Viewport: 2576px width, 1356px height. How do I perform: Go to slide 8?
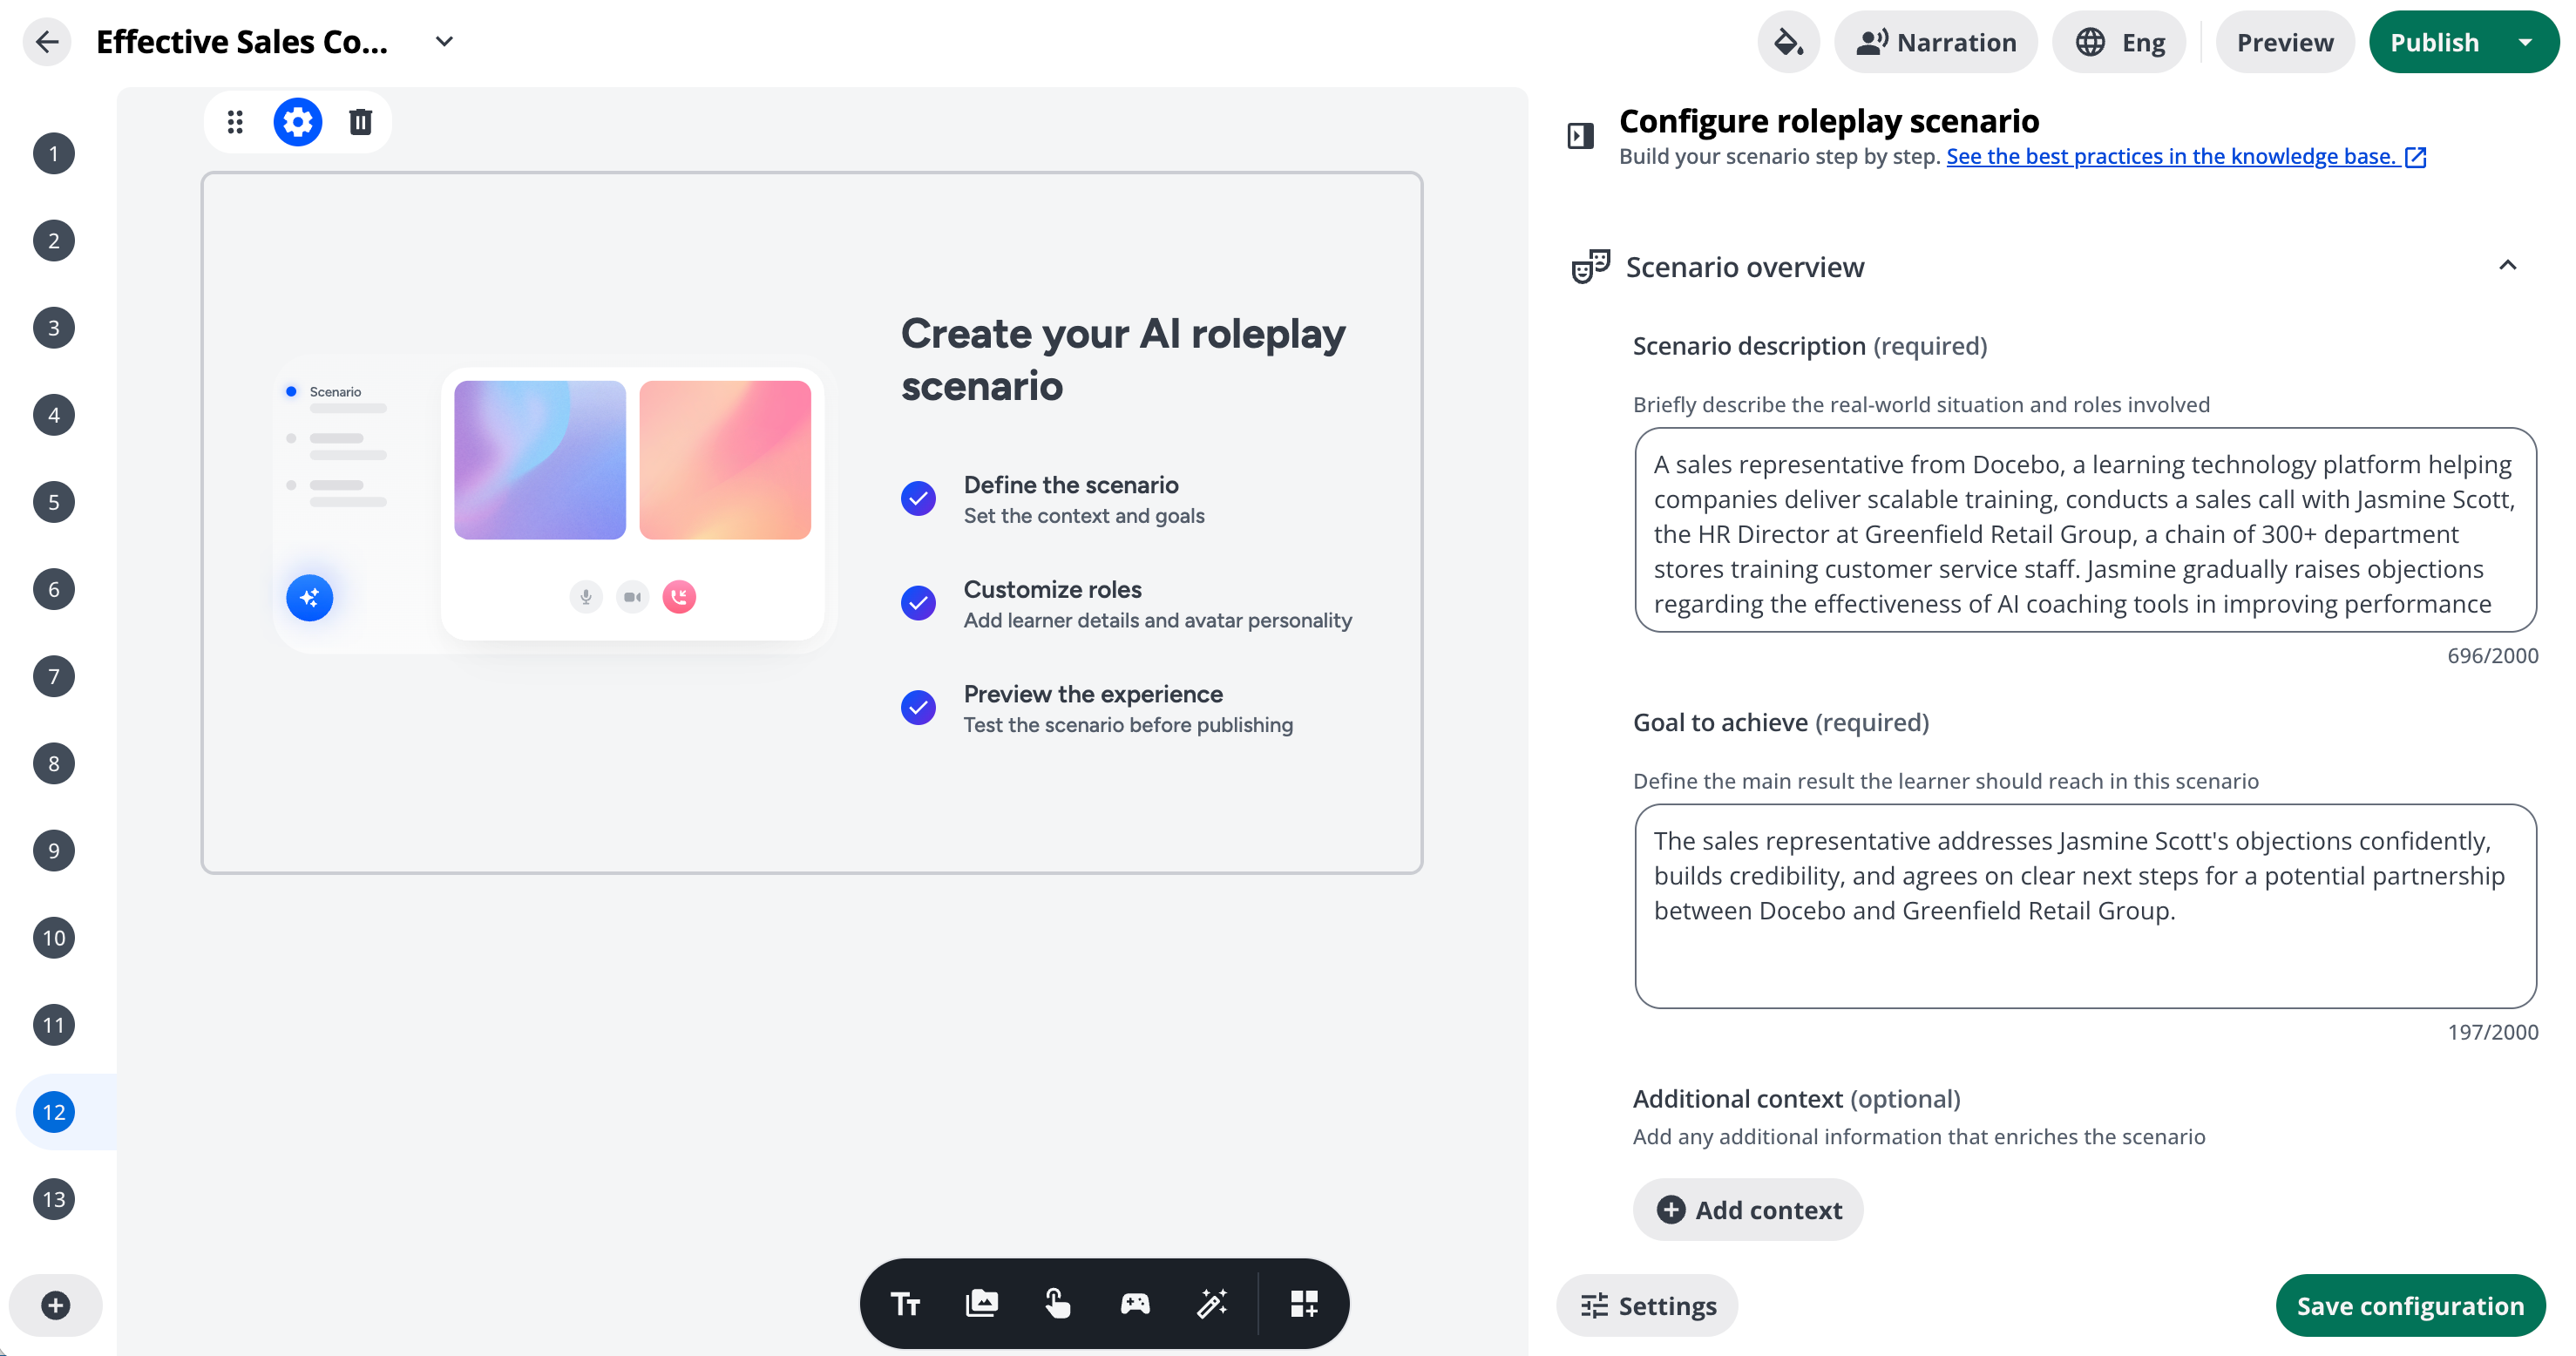pyautogui.click(x=54, y=764)
